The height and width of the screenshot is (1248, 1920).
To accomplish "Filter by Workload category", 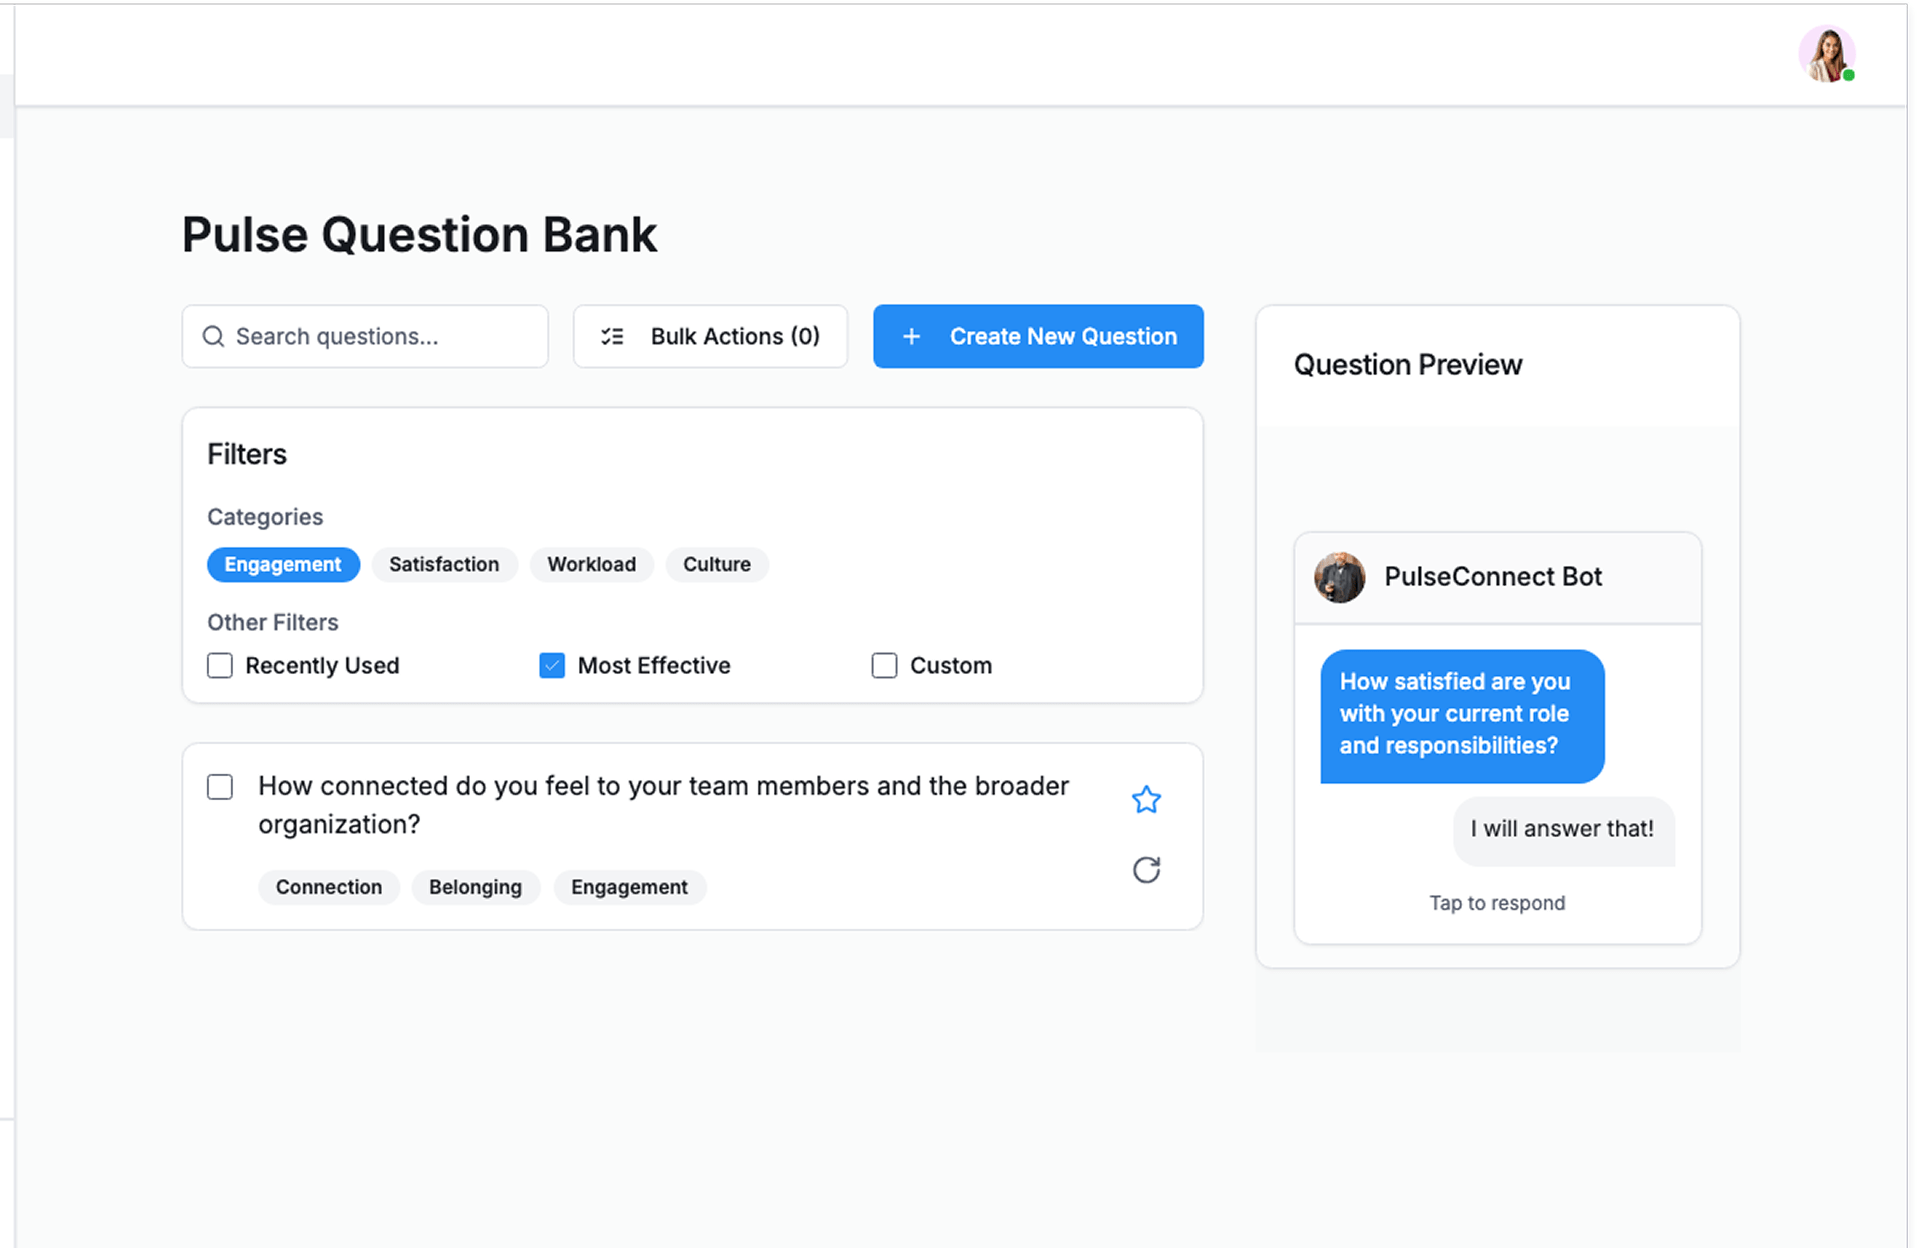I will [591, 565].
